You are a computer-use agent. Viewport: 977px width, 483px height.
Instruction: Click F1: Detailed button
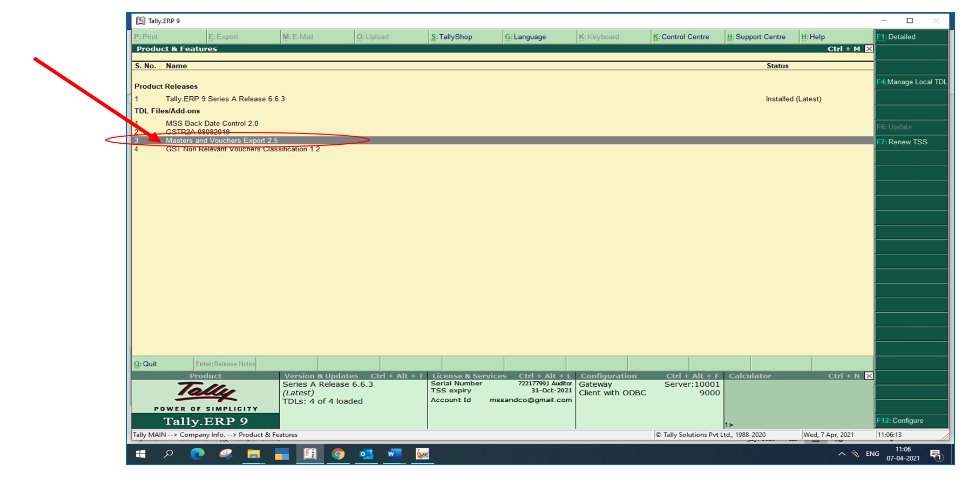coord(912,37)
